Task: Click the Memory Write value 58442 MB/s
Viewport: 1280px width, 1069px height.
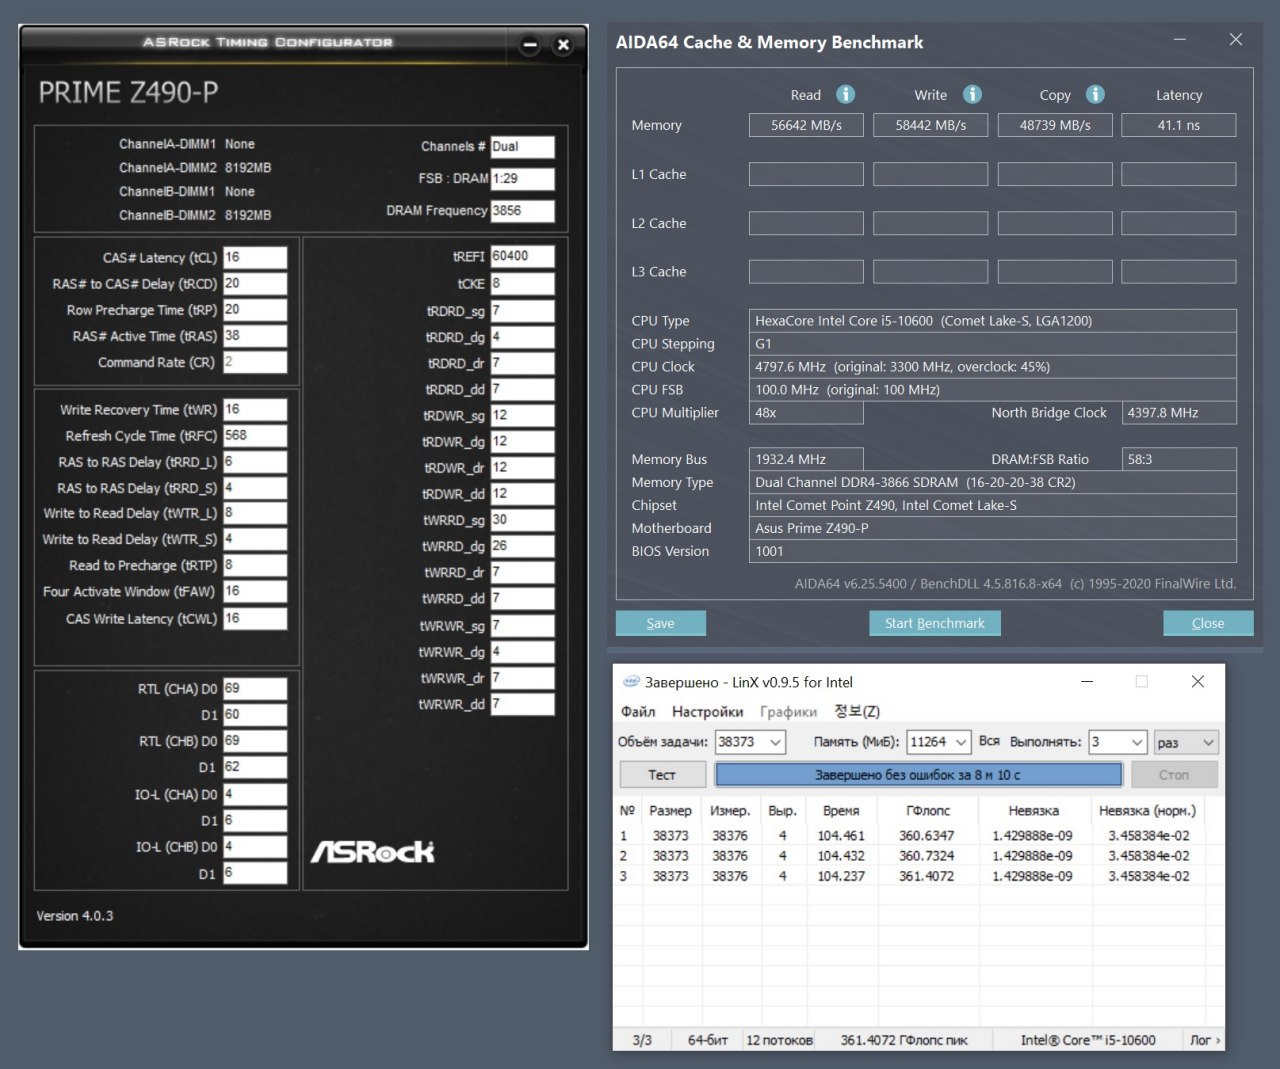Action: 930,125
